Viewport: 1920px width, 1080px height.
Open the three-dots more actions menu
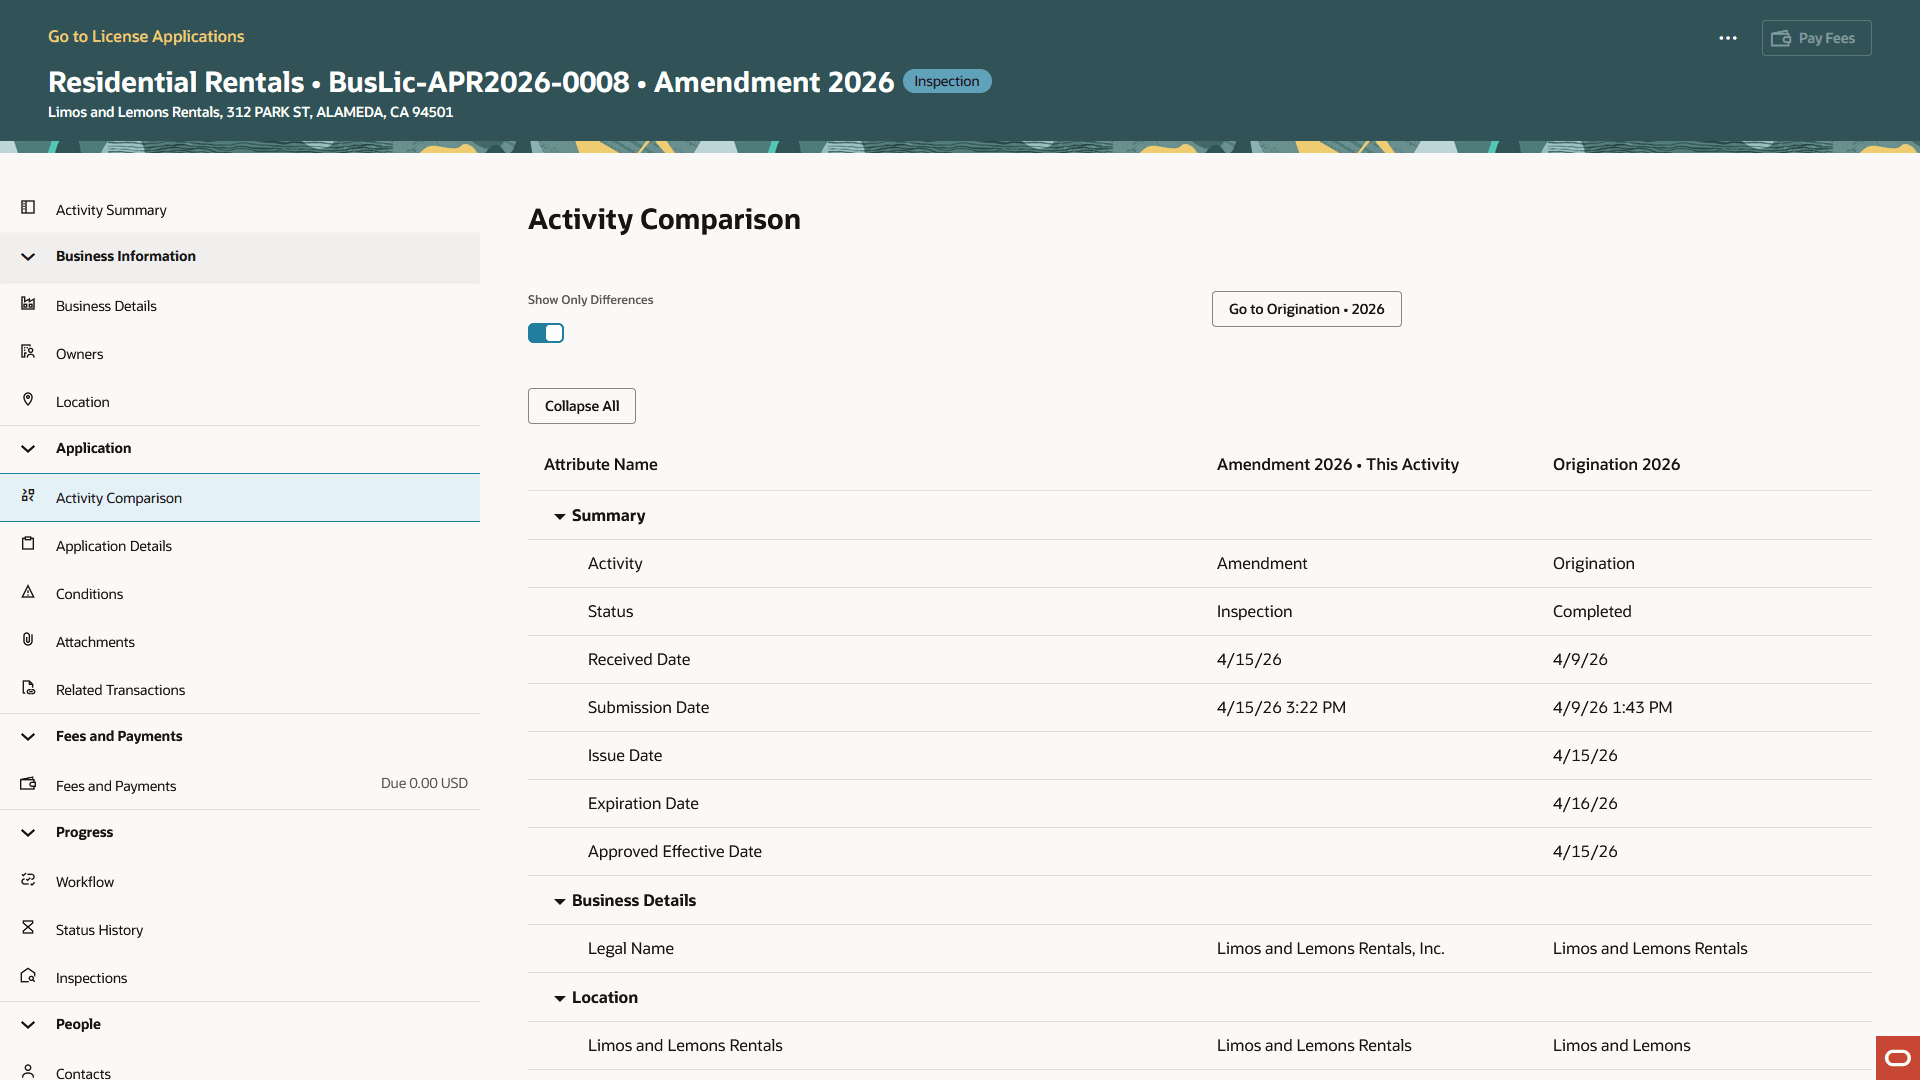tap(1728, 38)
